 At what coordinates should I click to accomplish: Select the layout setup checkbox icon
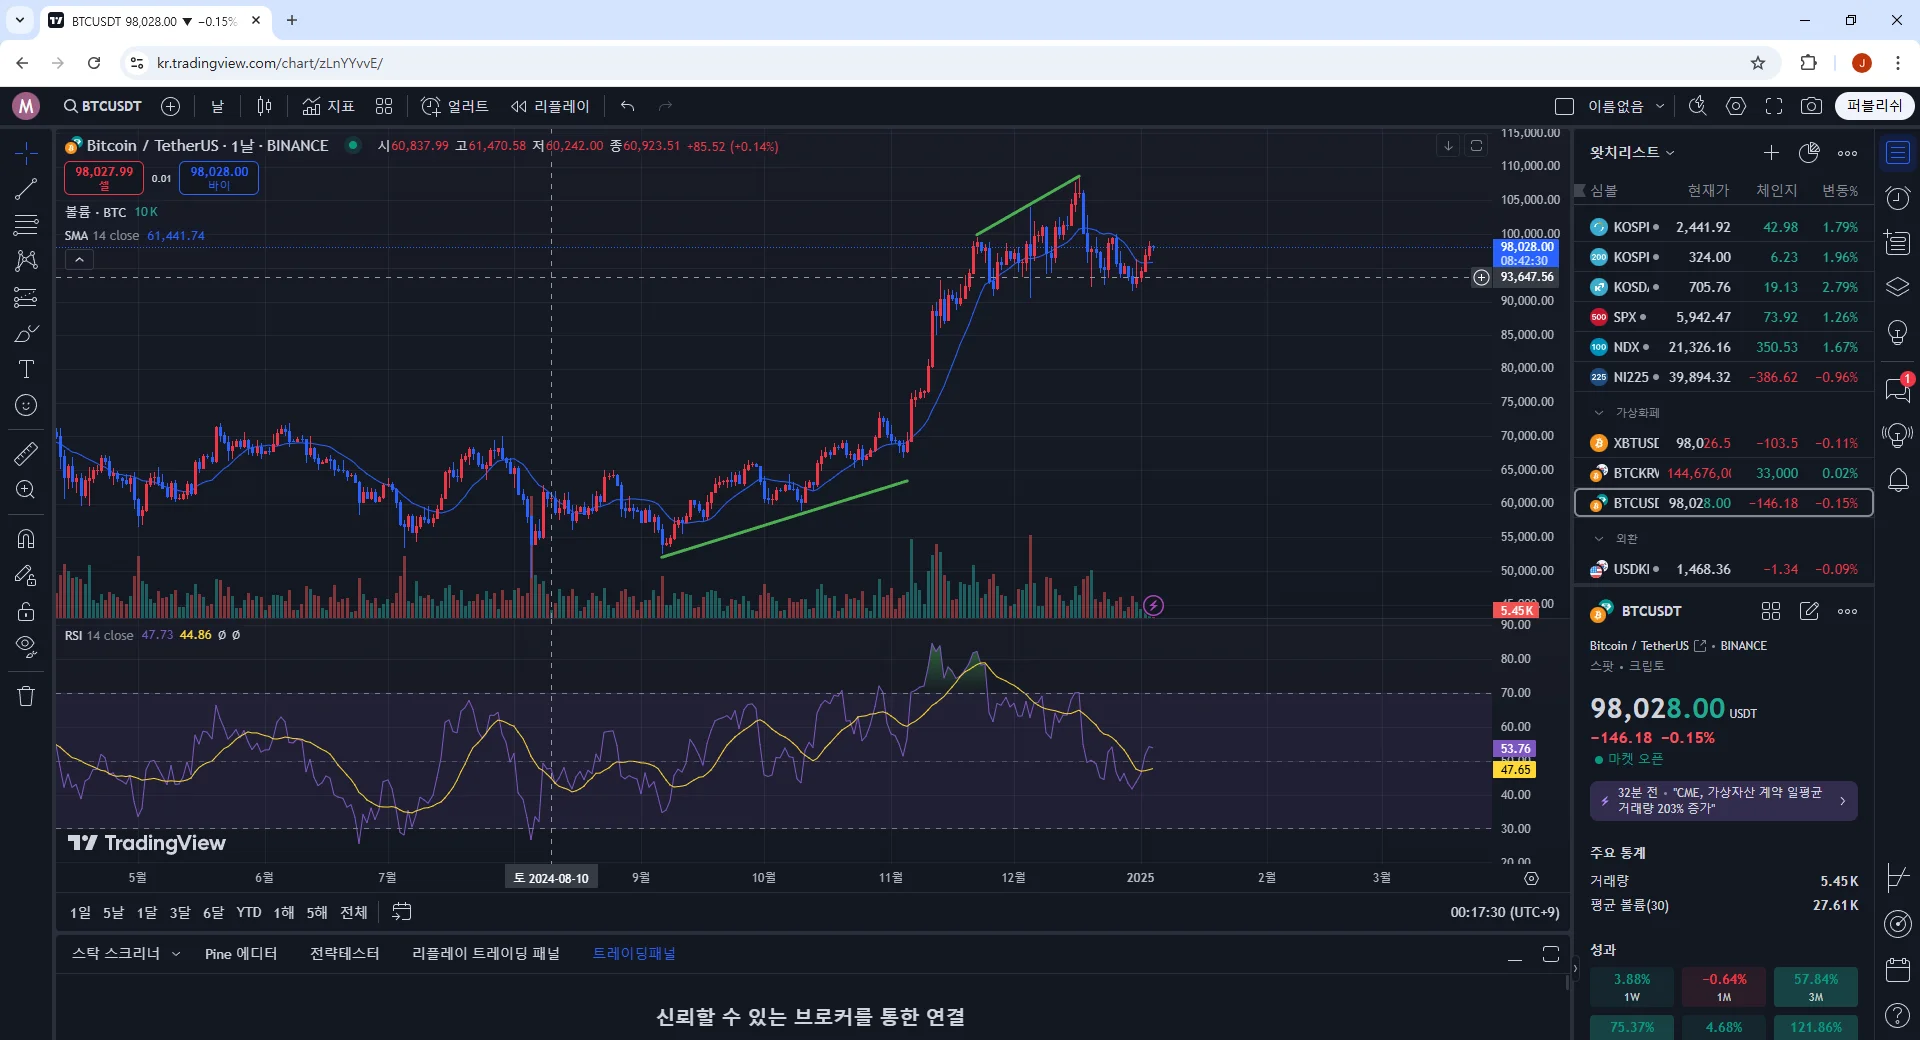1565,106
